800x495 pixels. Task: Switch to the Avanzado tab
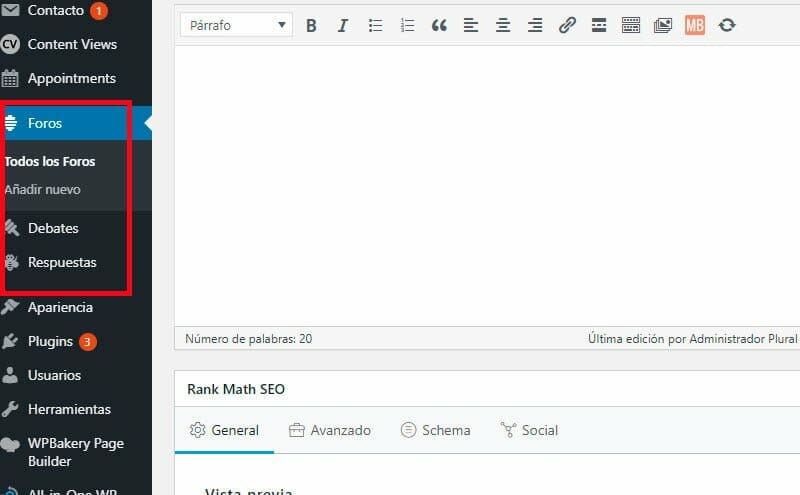[x=330, y=430]
